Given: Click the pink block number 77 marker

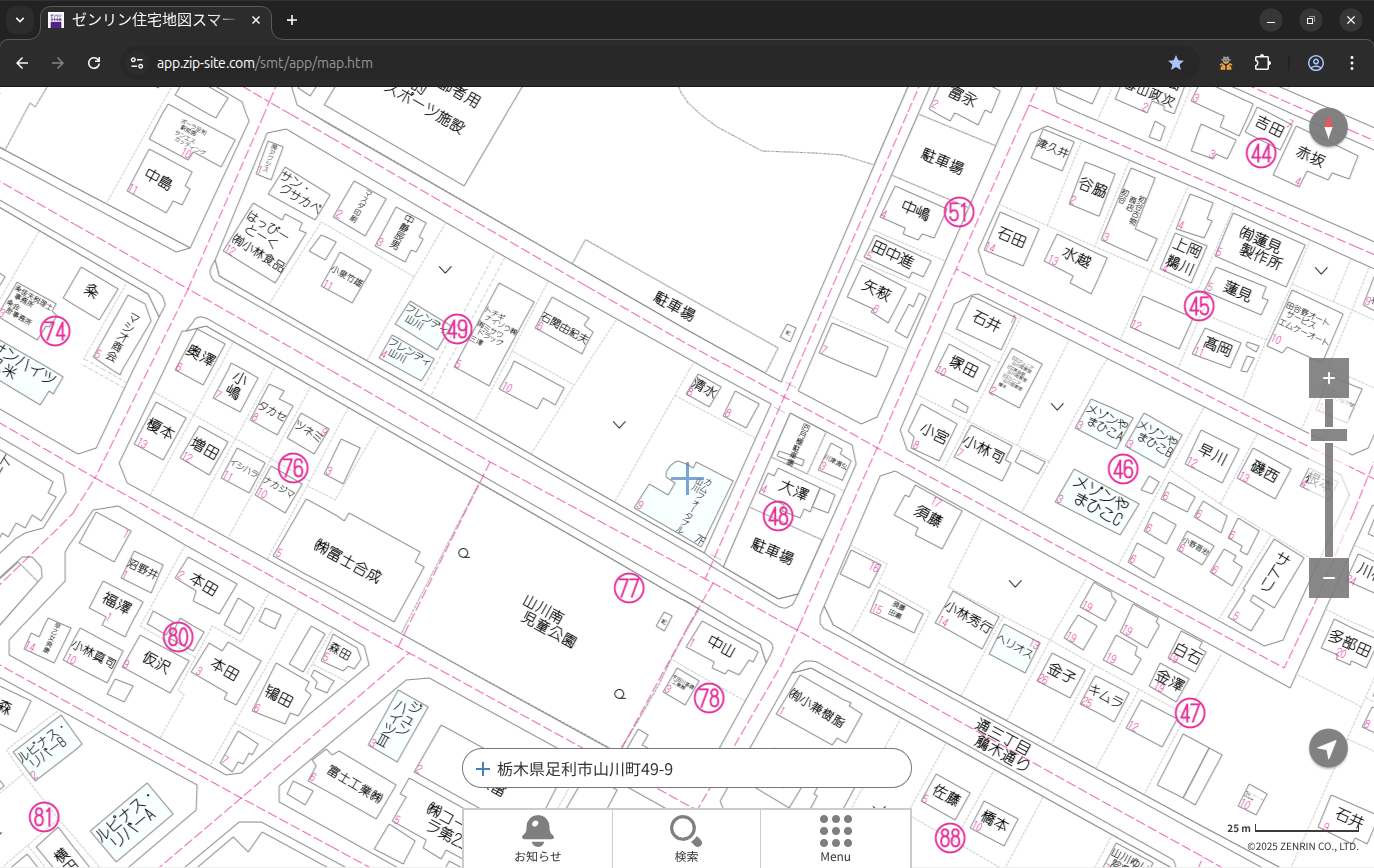Looking at the screenshot, I should pos(629,588).
